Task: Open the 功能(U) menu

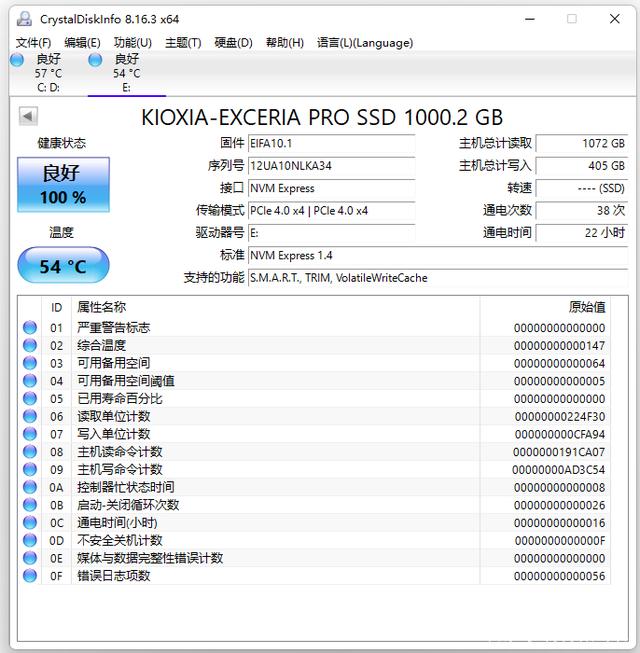Action: [132, 42]
